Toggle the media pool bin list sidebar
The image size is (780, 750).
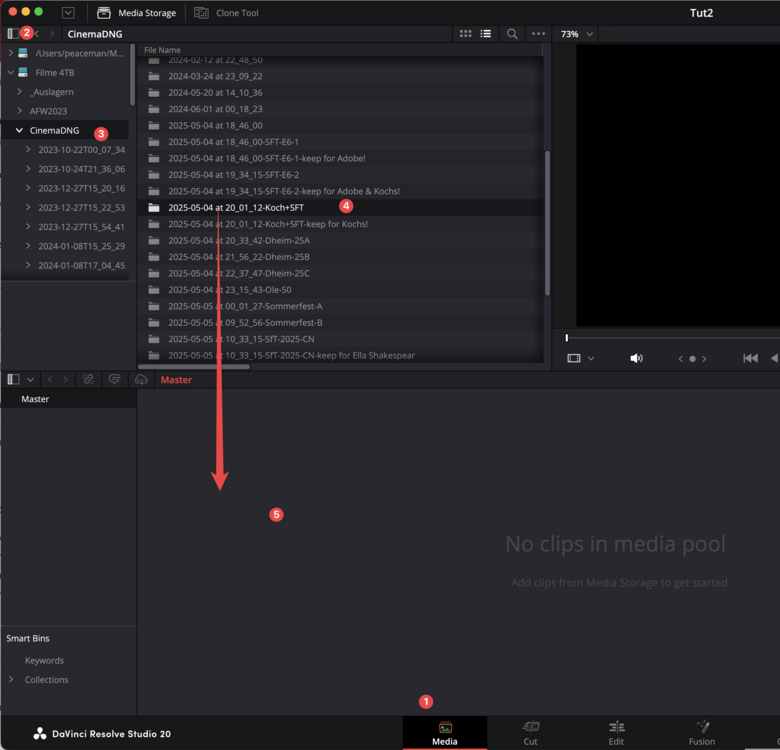(14, 380)
